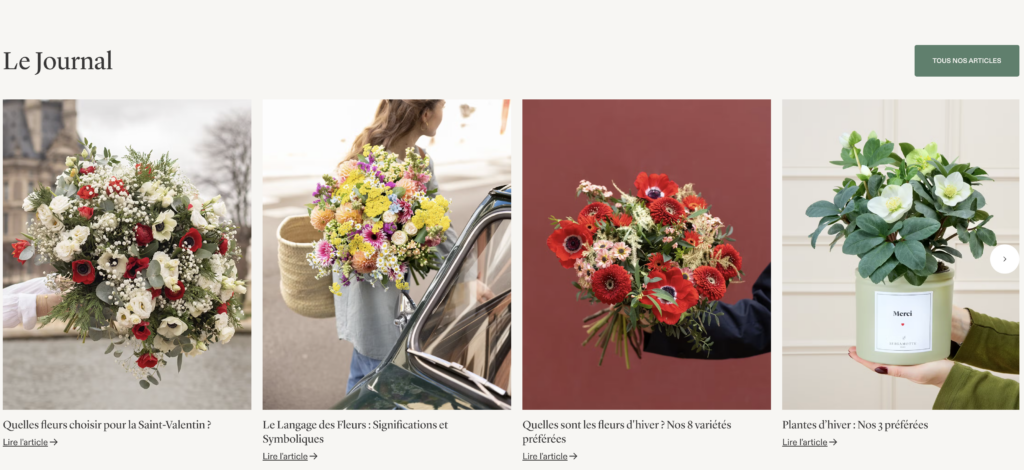Open title Plantes d'hiver: Nos 3 préférées
The image size is (1024, 470).
coord(855,425)
